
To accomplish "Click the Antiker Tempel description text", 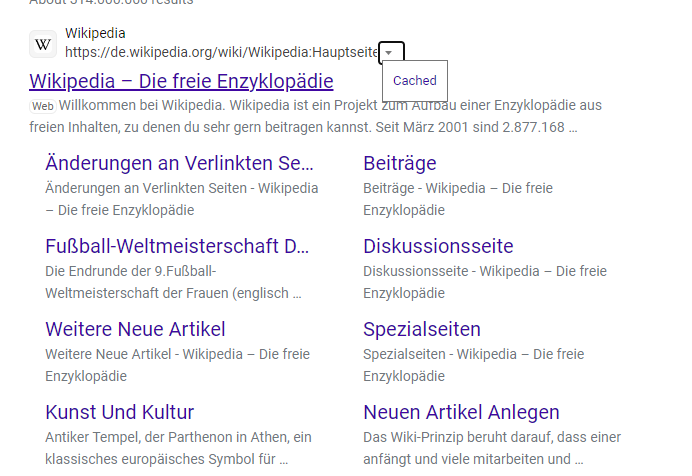I will point(178,448).
